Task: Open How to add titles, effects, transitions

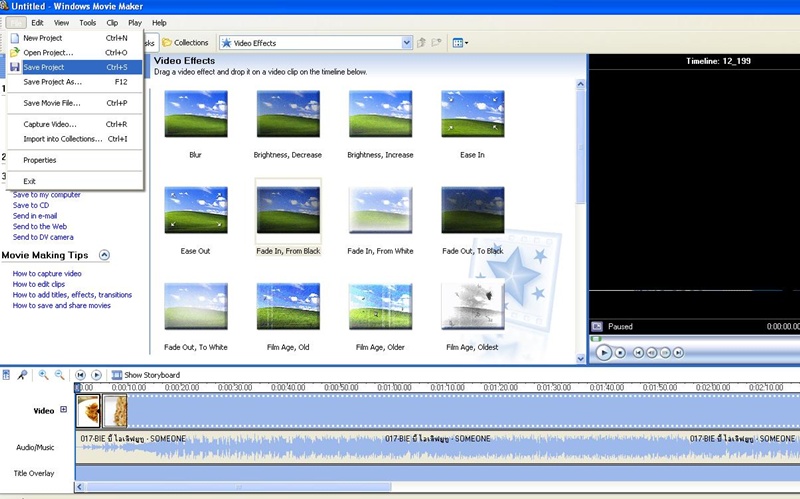Action: pyautogui.click(x=72, y=295)
